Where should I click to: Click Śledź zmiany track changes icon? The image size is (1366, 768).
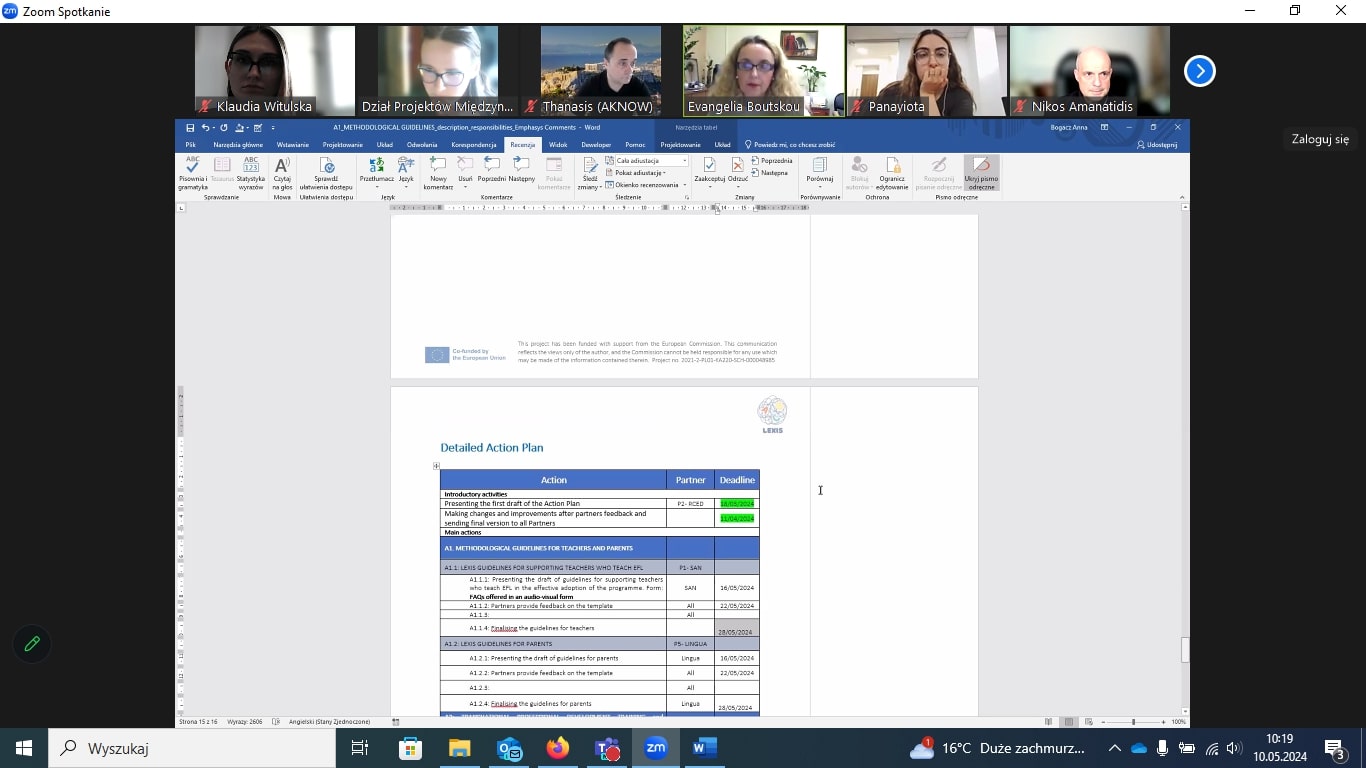588,173
